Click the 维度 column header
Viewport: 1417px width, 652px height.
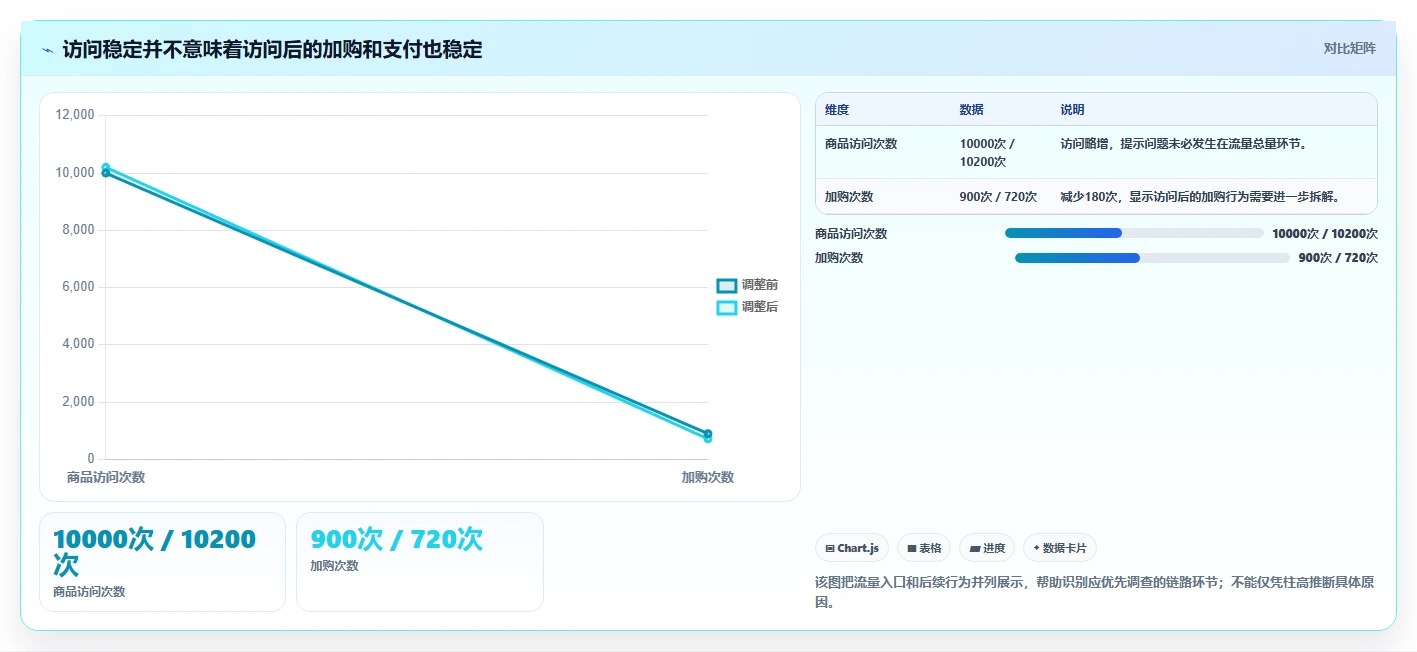pyautogui.click(x=837, y=110)
